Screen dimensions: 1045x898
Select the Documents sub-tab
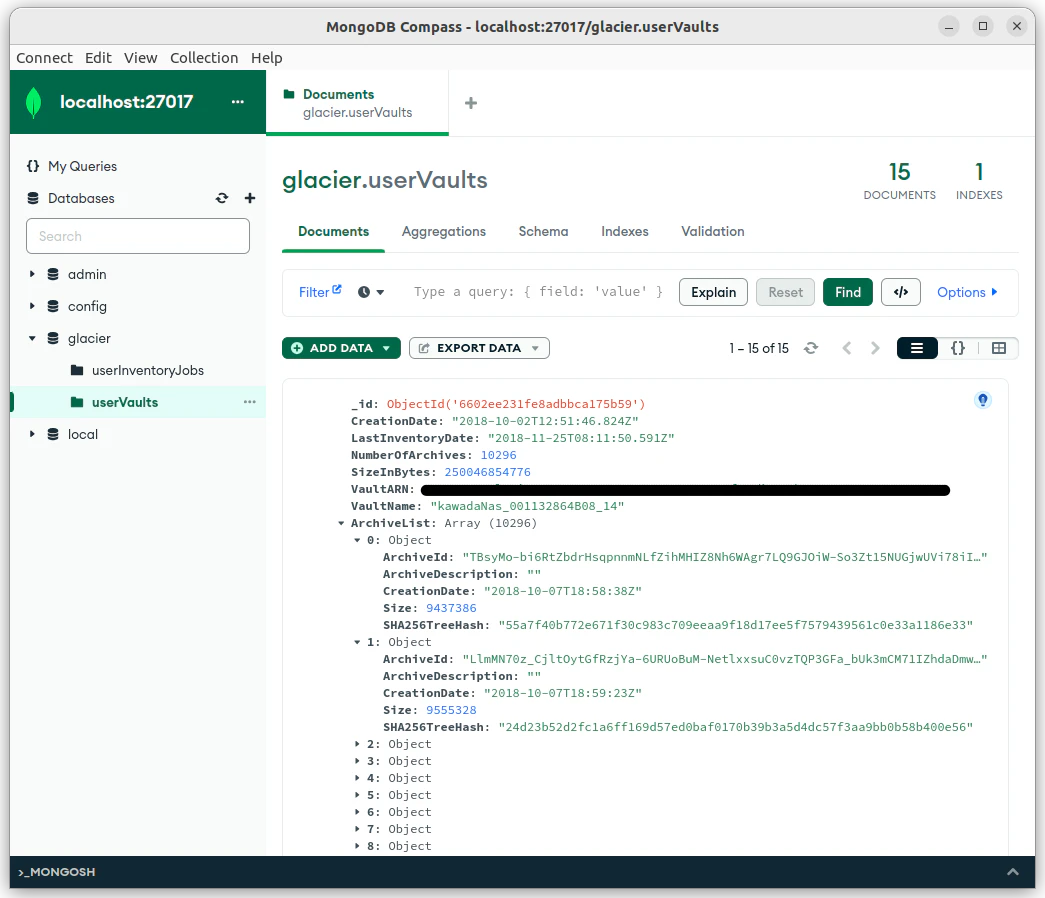[333, 231]
